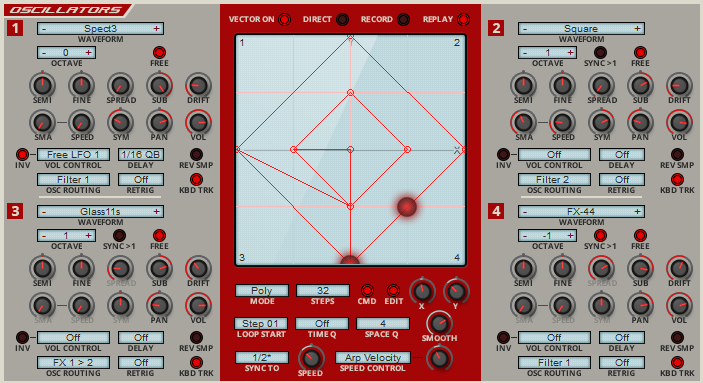The image size is (703, 383).
Task: Click the Arp Velocity speed control amount knob
Action: point(439,357)
